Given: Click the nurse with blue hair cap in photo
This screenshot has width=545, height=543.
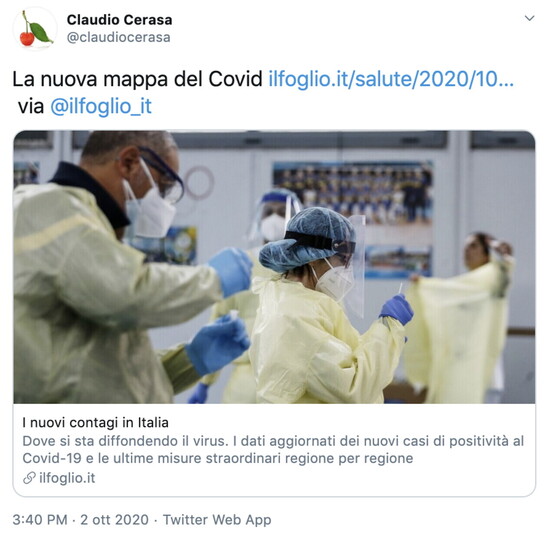Looking at the screenshot, I should click(327, 306).
